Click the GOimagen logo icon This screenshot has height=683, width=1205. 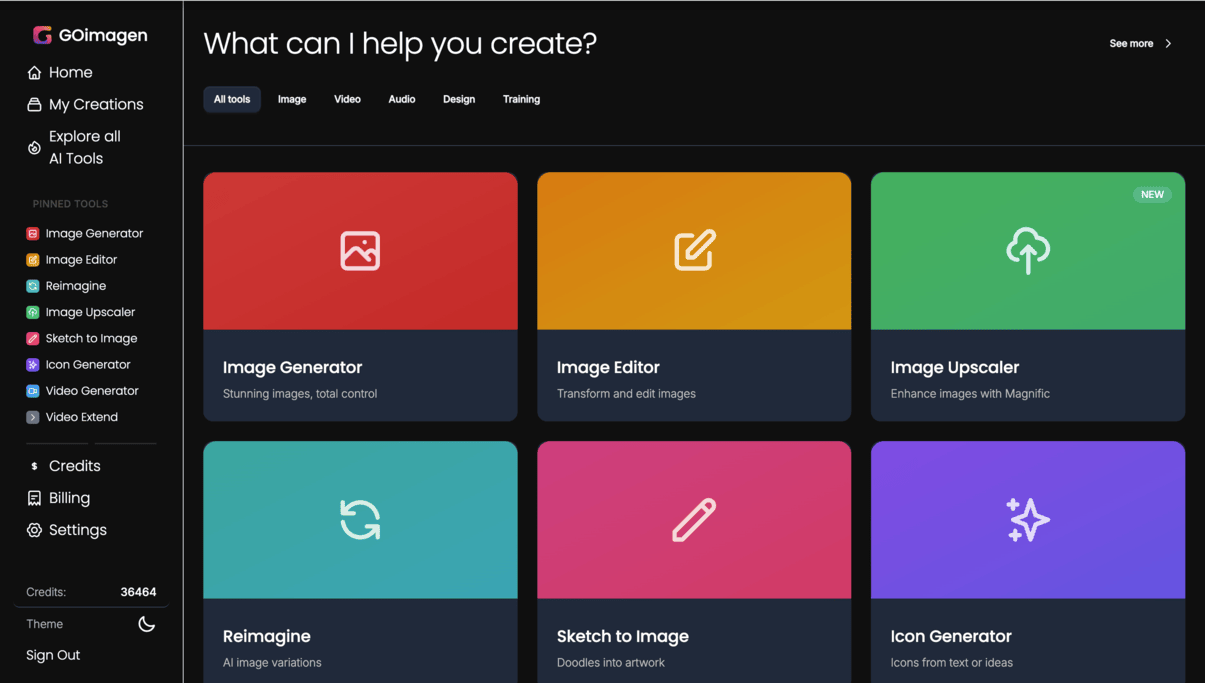click(x=42, y=35)
